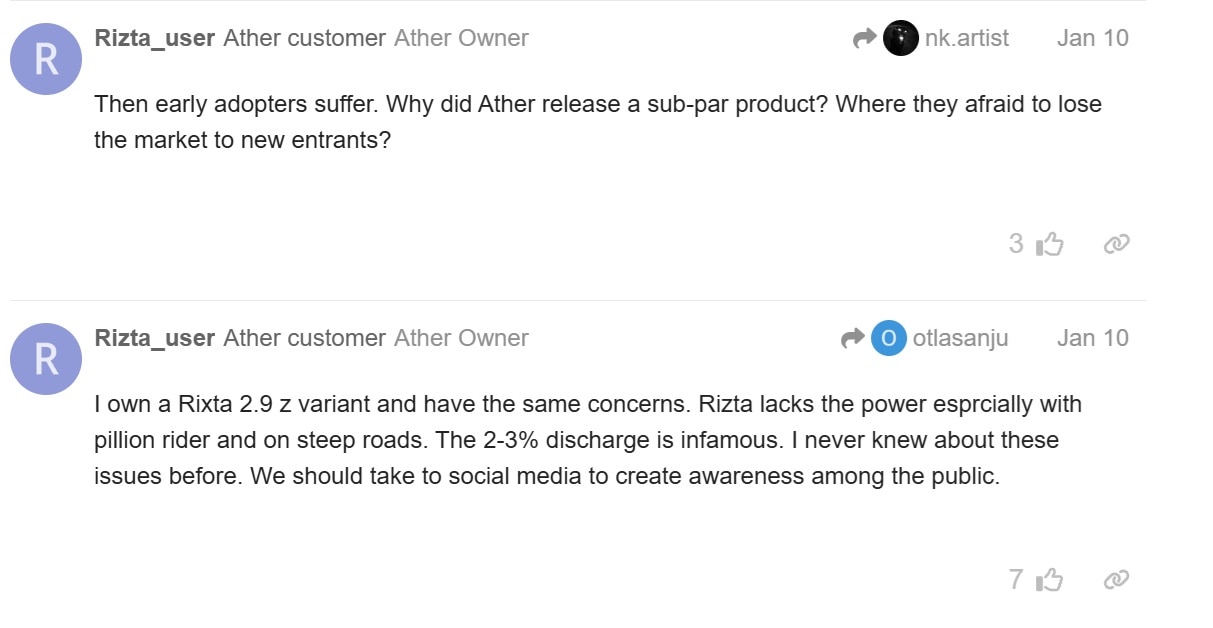
Task: Click Ather Owner badge on early adopters post
Action: click(x=461, y=39)
